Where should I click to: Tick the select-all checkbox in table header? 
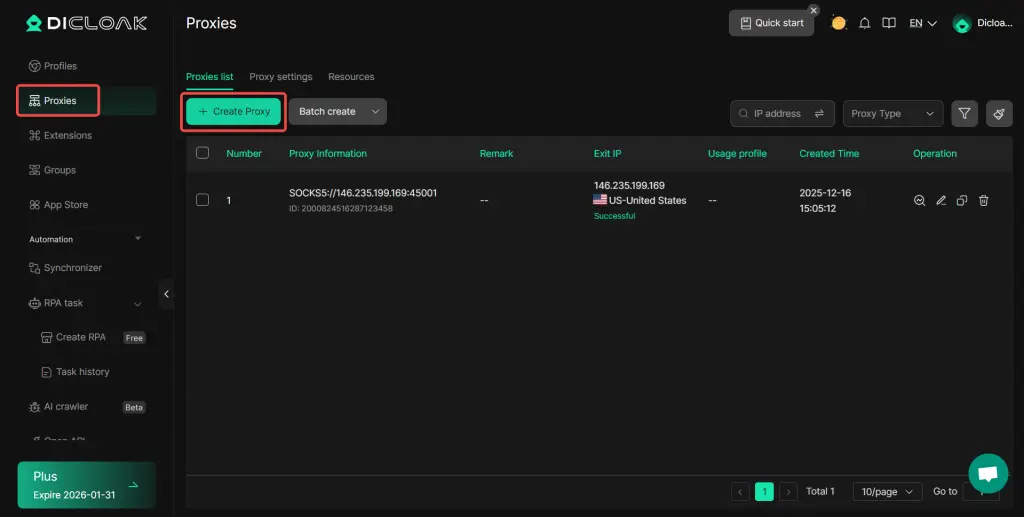point(203,153)
